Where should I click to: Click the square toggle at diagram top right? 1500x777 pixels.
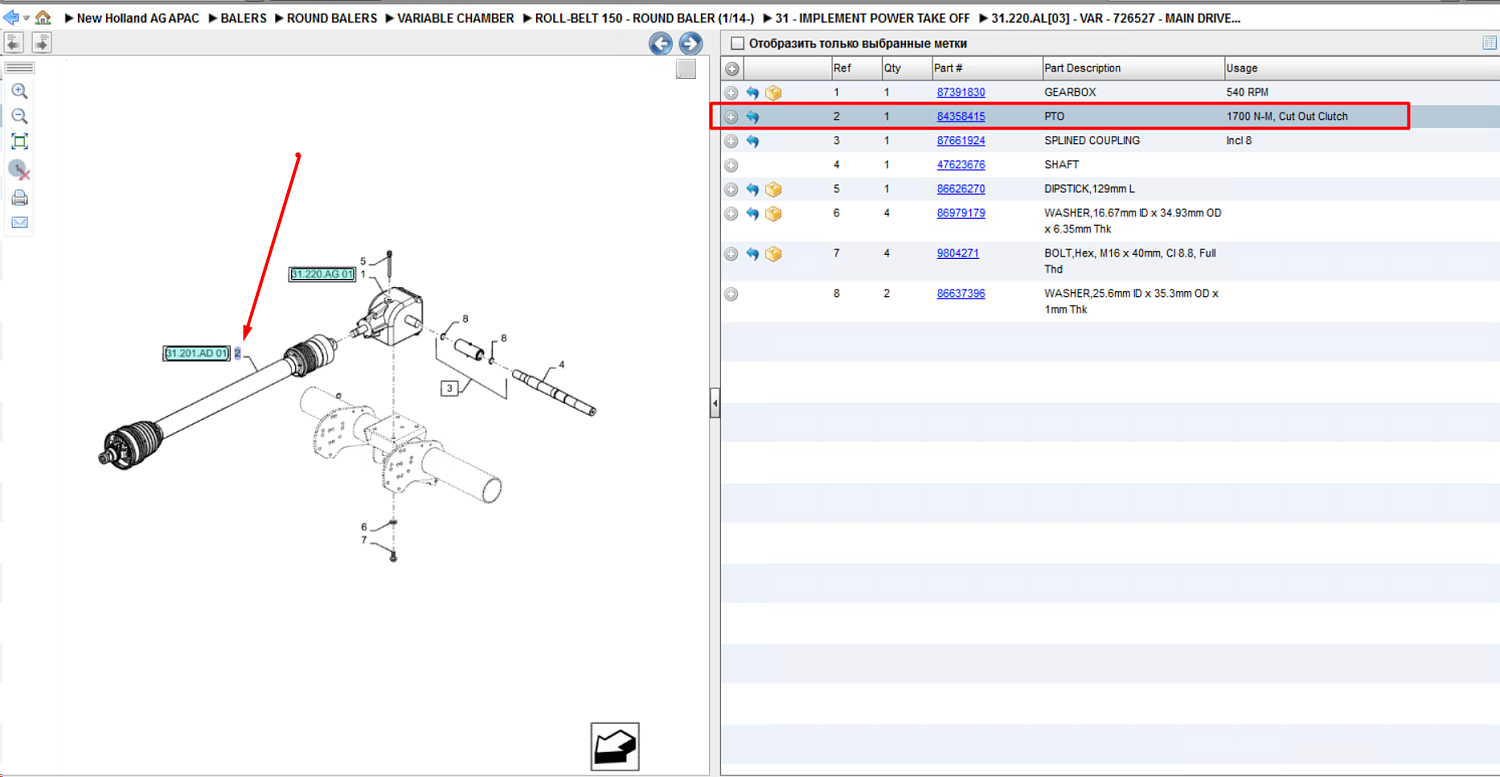pyautogui.click(x=685, y=68)
